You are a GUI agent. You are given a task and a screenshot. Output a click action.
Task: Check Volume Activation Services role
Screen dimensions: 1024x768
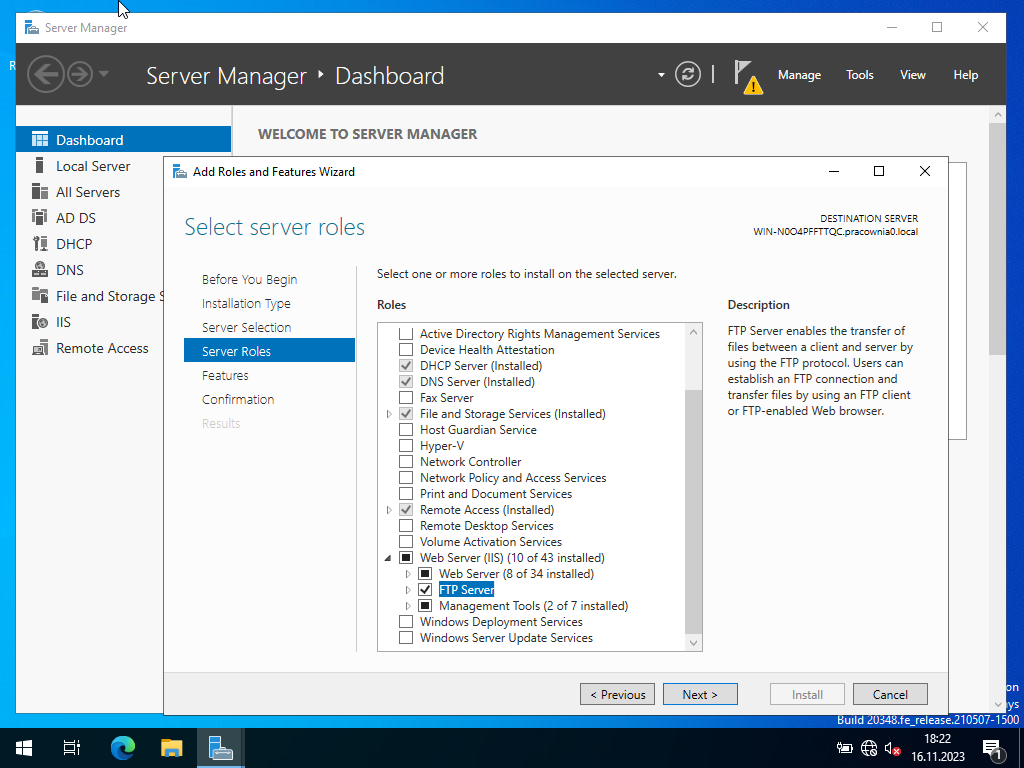point(406,542)
